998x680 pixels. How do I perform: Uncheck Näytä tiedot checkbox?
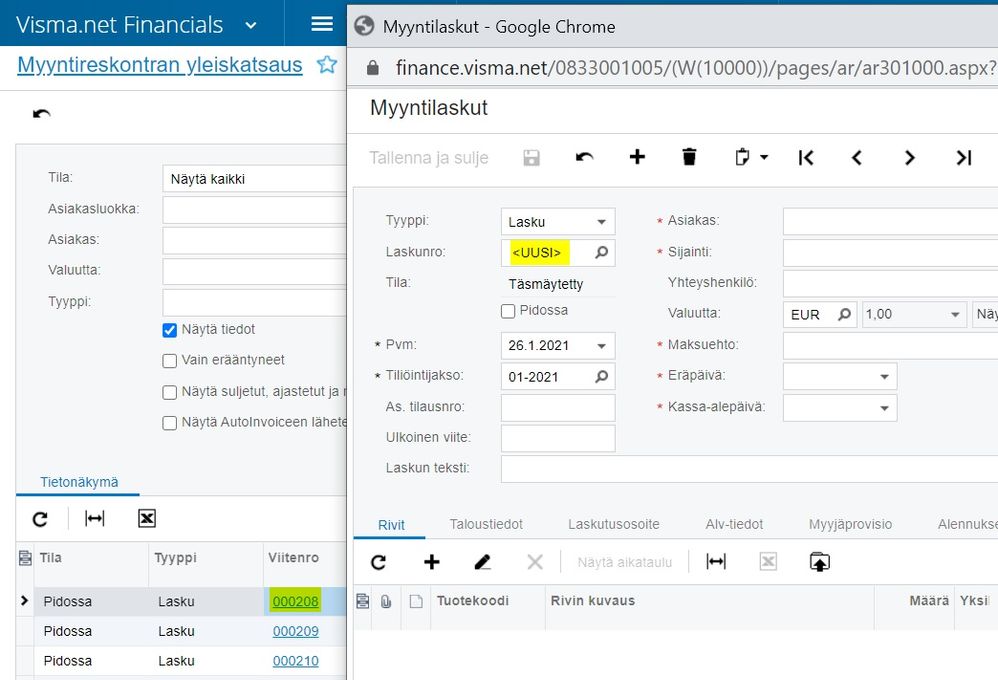click(169, 330)
